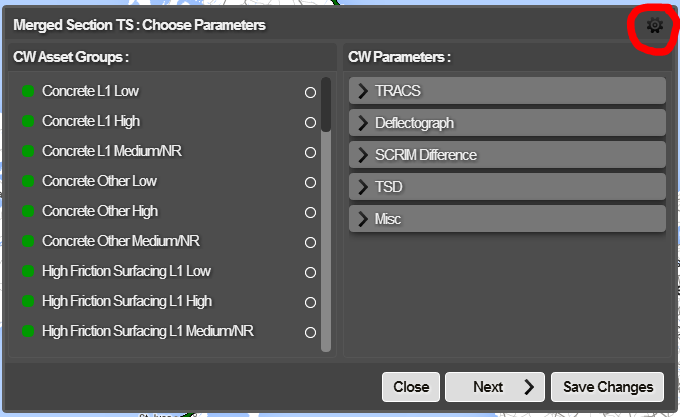
Task: Click green dot beside Concrete Other Low
Action: coord(28,182)
